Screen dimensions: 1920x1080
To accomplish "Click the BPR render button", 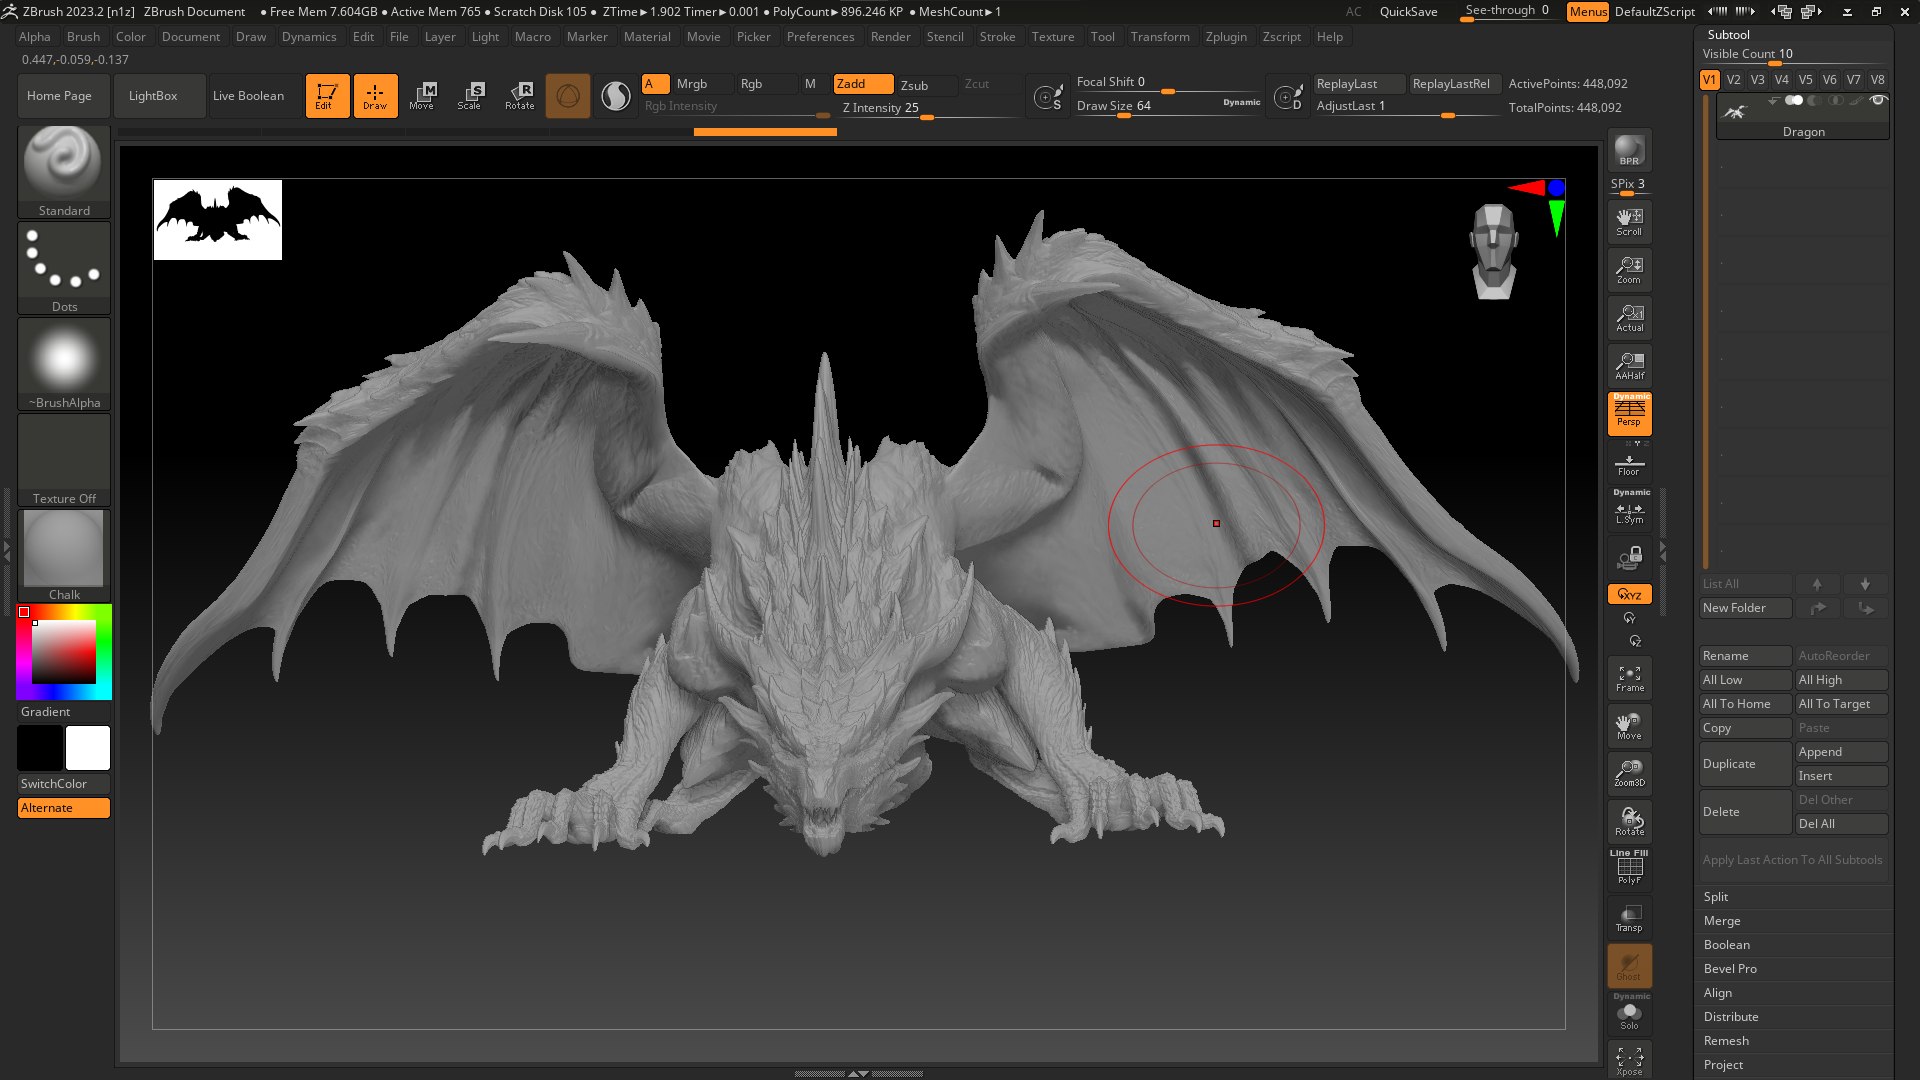I will point(1629,150).
